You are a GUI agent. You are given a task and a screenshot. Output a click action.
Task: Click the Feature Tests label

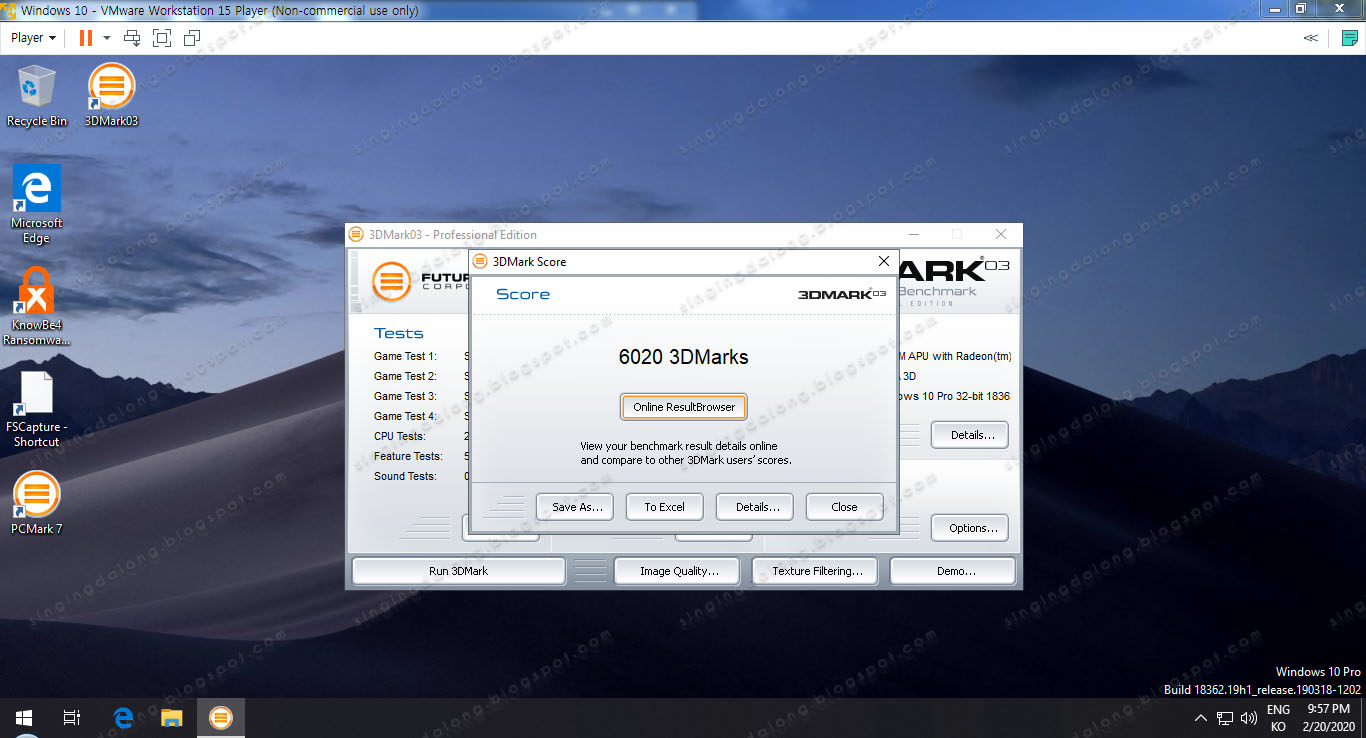click(x=408, y=456)
